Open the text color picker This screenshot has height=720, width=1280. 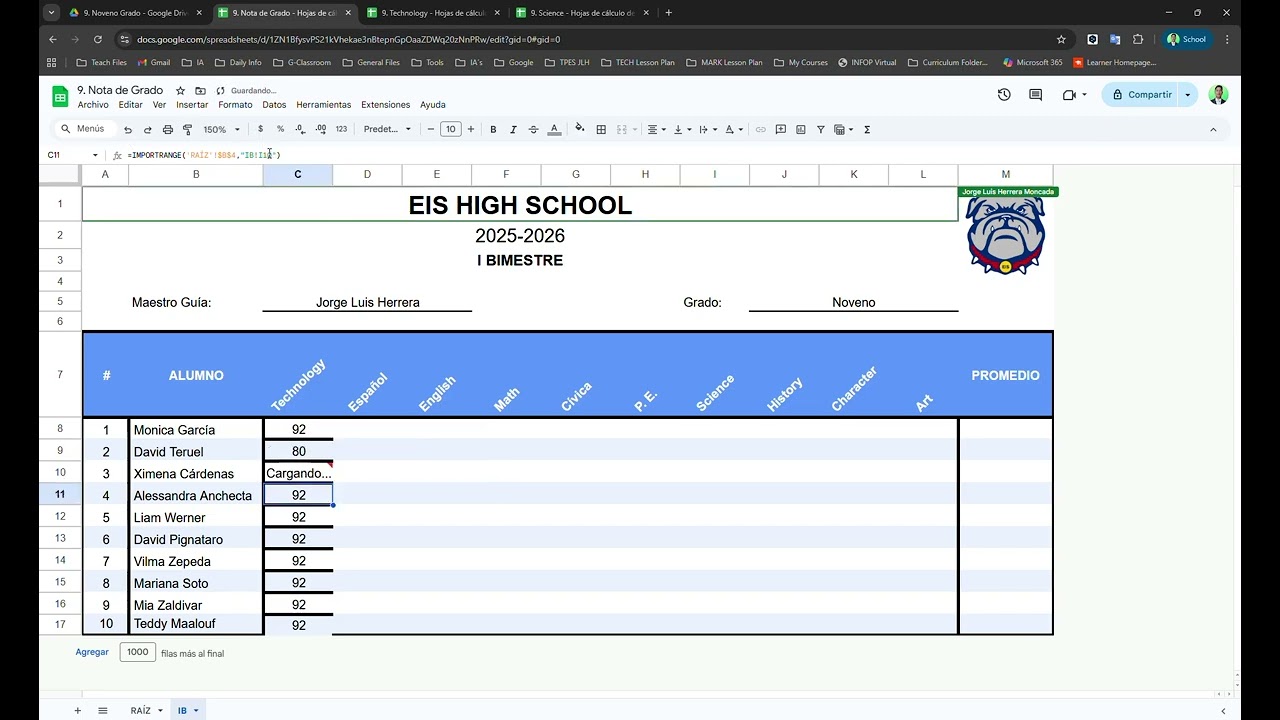554,129
